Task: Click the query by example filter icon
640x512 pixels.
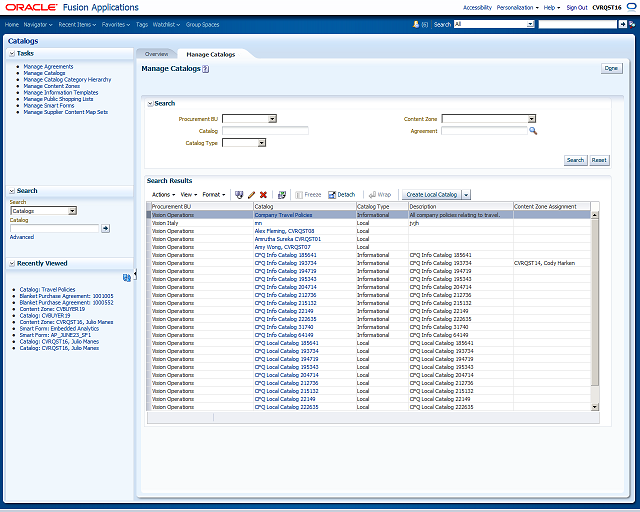Action: click(239, 195)
